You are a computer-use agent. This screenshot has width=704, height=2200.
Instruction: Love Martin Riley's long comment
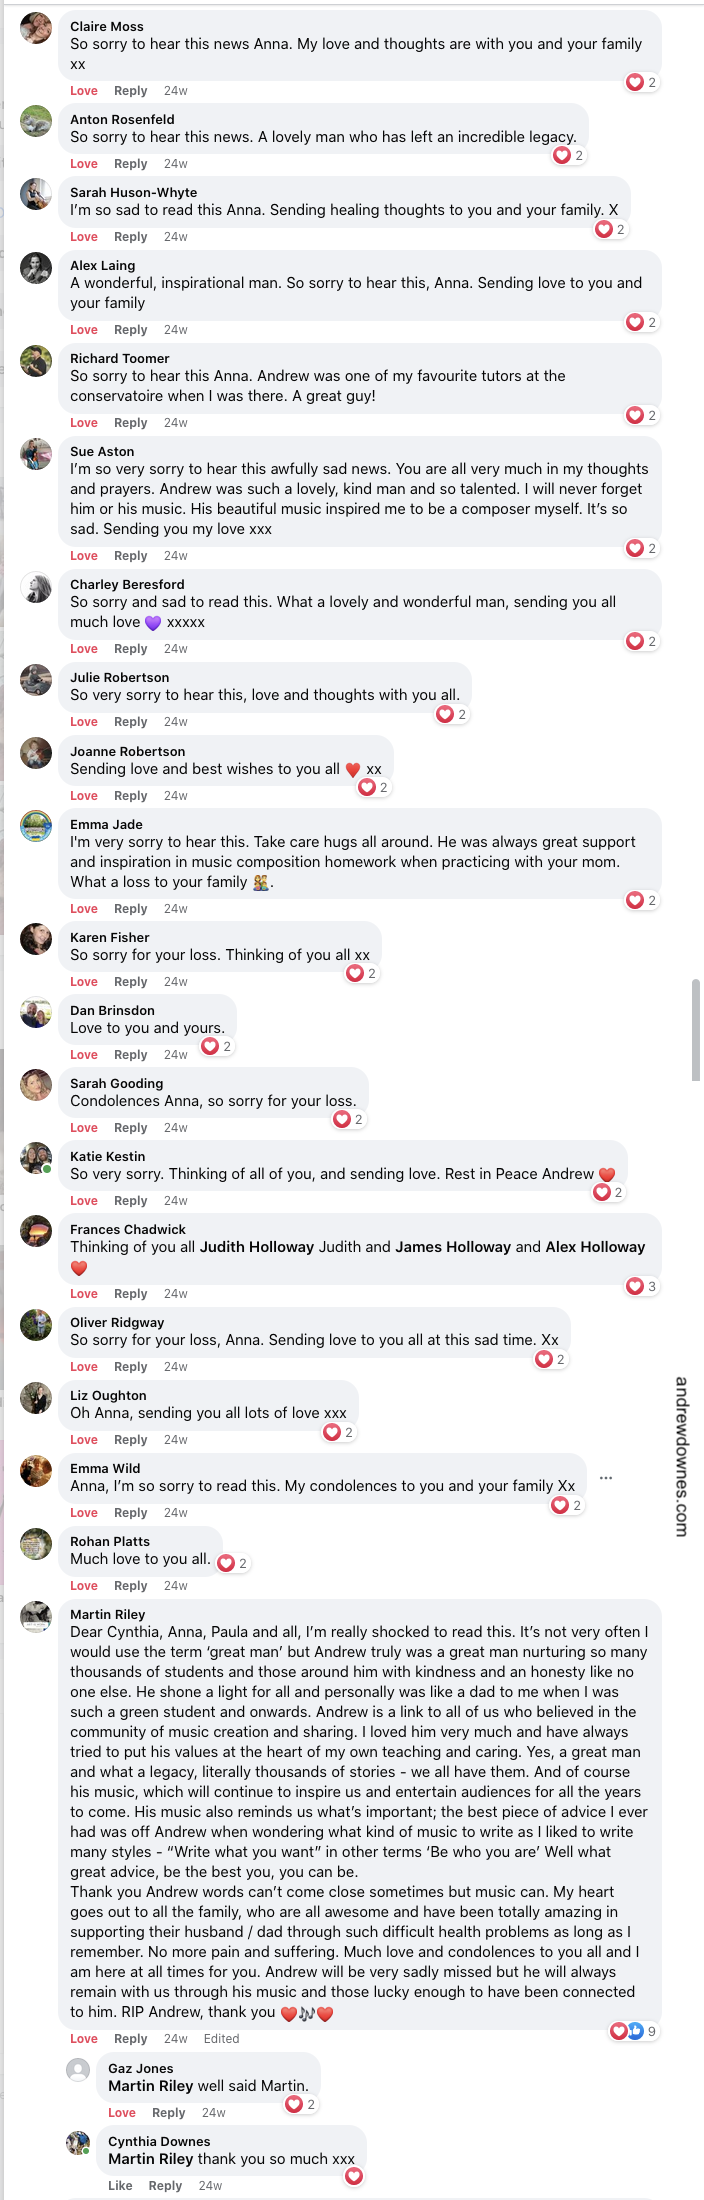(x=84, y=2037)
